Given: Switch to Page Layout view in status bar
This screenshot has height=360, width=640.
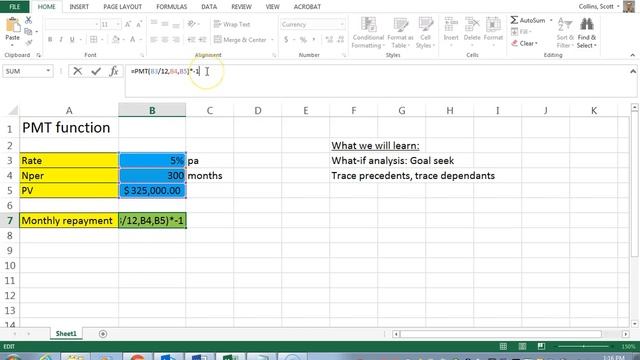Looking at the screenshot, I should 522,346.
